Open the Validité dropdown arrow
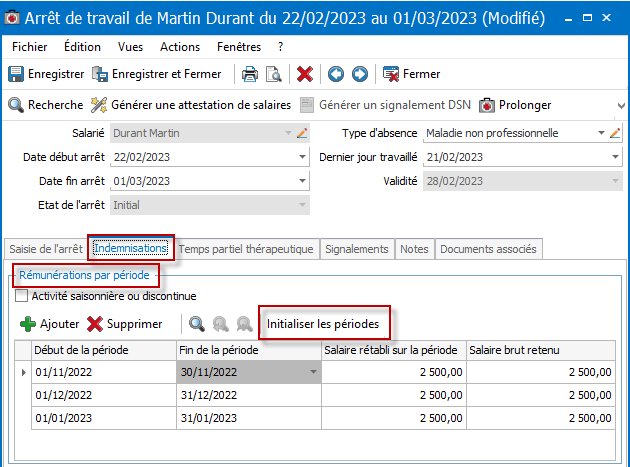The height and width of the screenshot is (467, 630). (x=615, y=181)
